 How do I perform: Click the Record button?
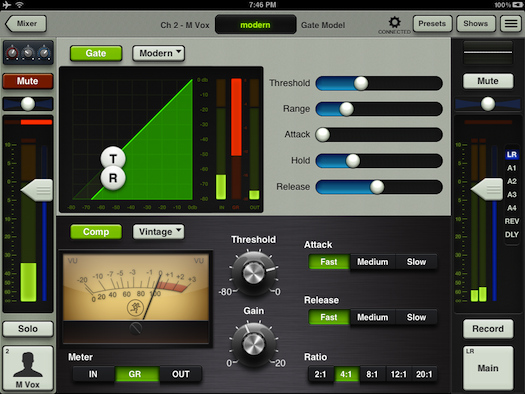pyautogui.click(x=488, y=329)
